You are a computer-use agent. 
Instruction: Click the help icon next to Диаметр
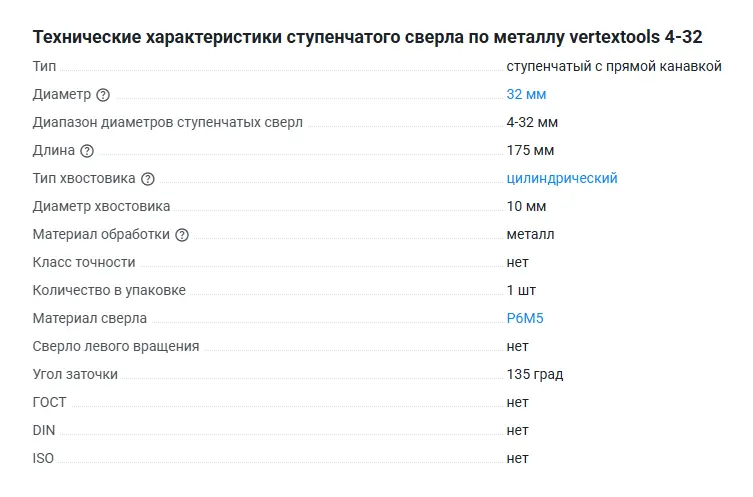pyautogui.click(x=103, y=95)
